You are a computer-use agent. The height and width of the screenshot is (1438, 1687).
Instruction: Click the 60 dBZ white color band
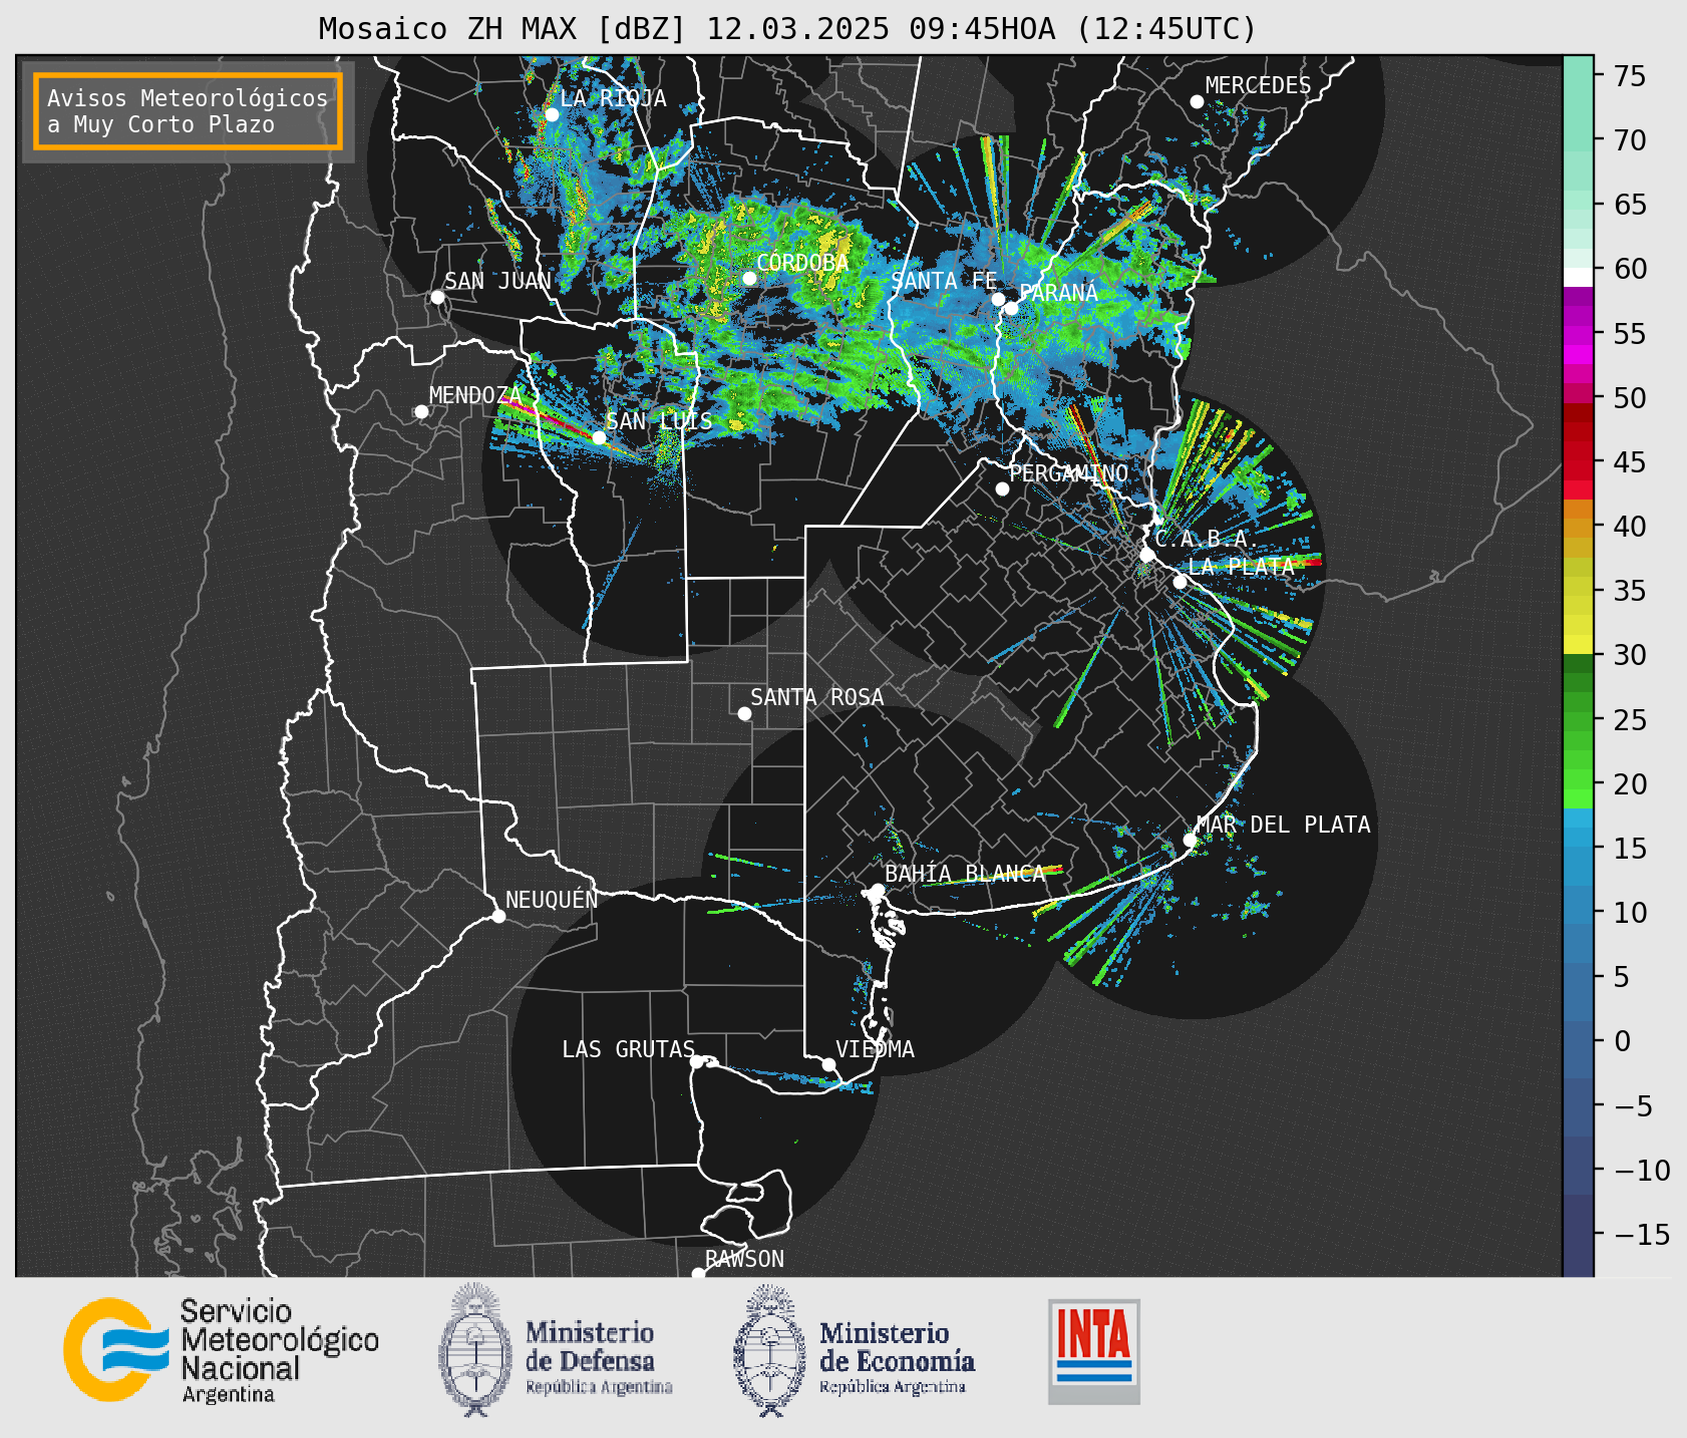pos(1578,276)
